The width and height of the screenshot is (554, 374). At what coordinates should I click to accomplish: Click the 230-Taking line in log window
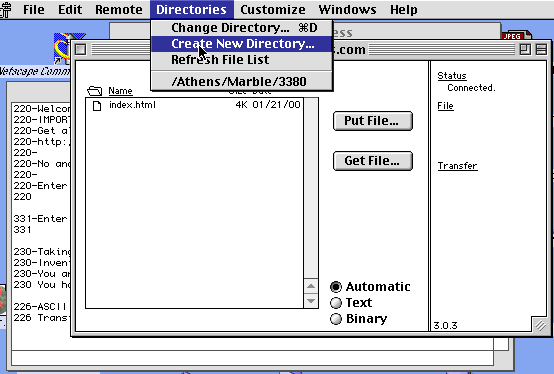click(42, 251)
